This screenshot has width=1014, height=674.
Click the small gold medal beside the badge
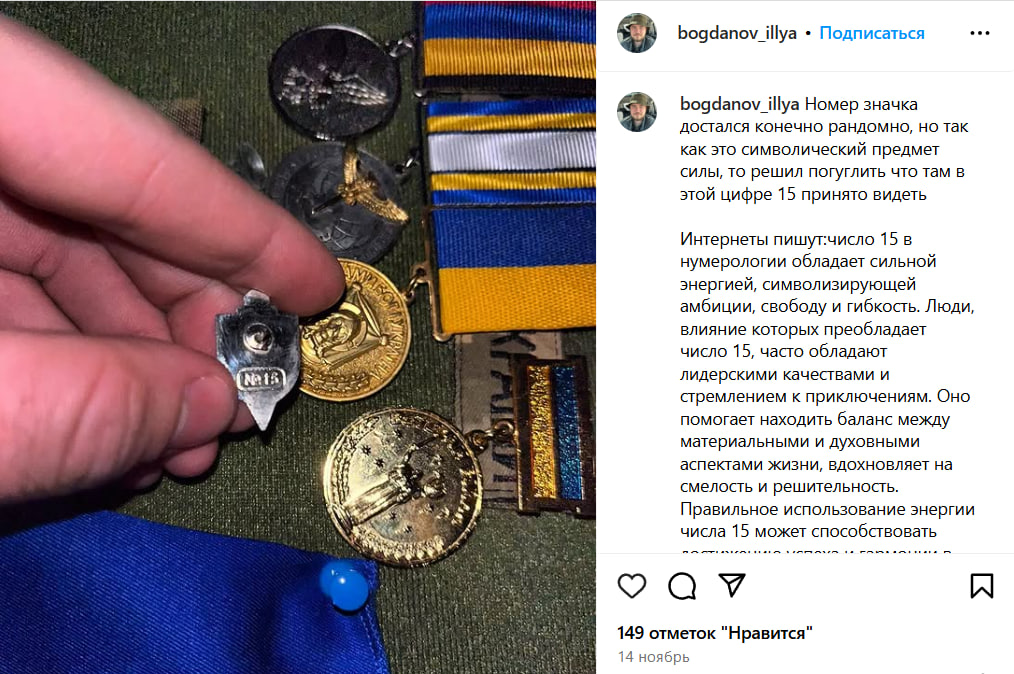pos(356,331)
